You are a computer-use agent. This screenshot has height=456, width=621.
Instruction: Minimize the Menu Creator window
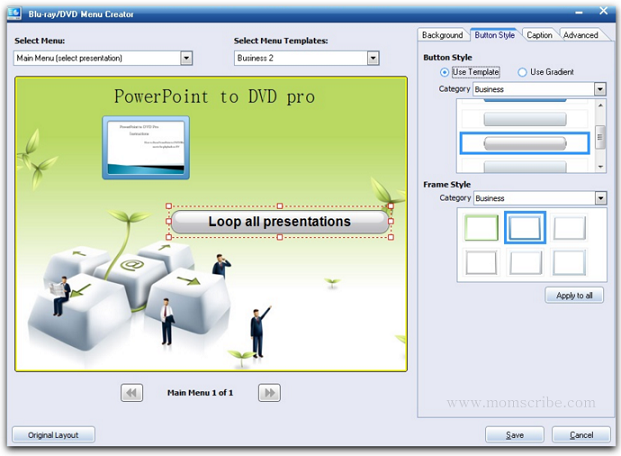[x=579, y=12]
